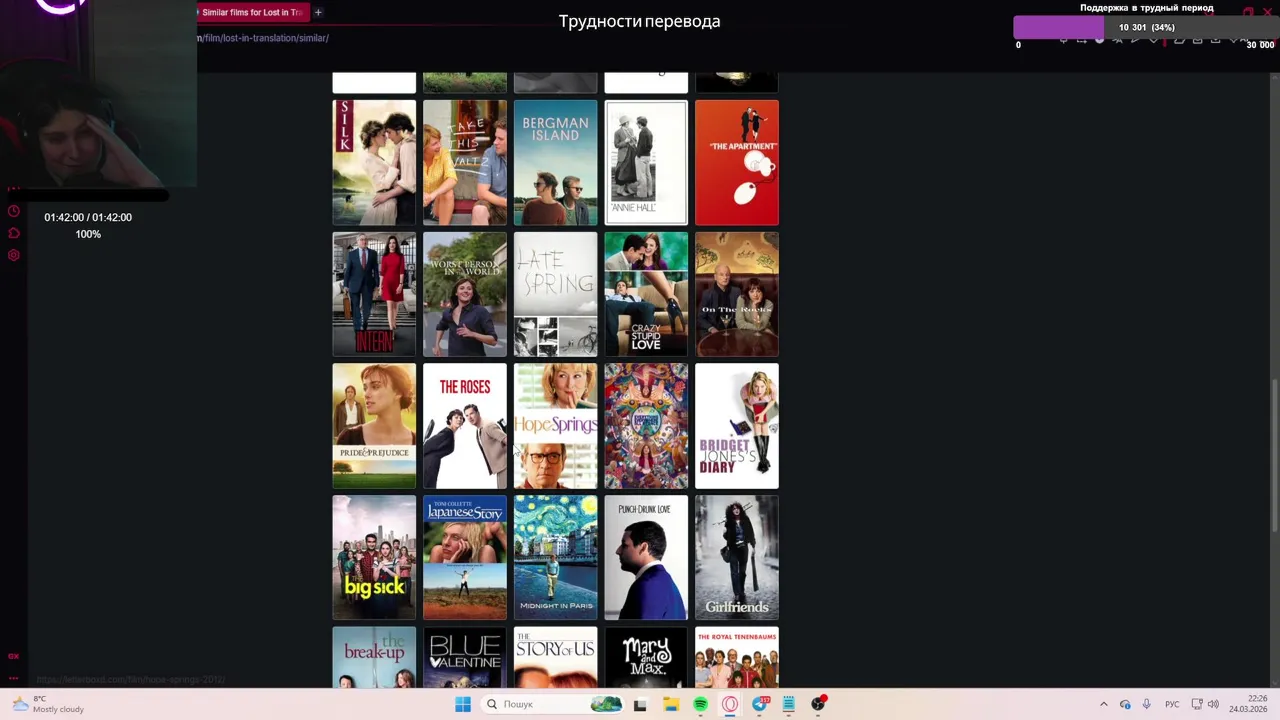Open the Midnight in Paris poster
This screenshot has width=1280, height=720.
(x=555, y=558)
